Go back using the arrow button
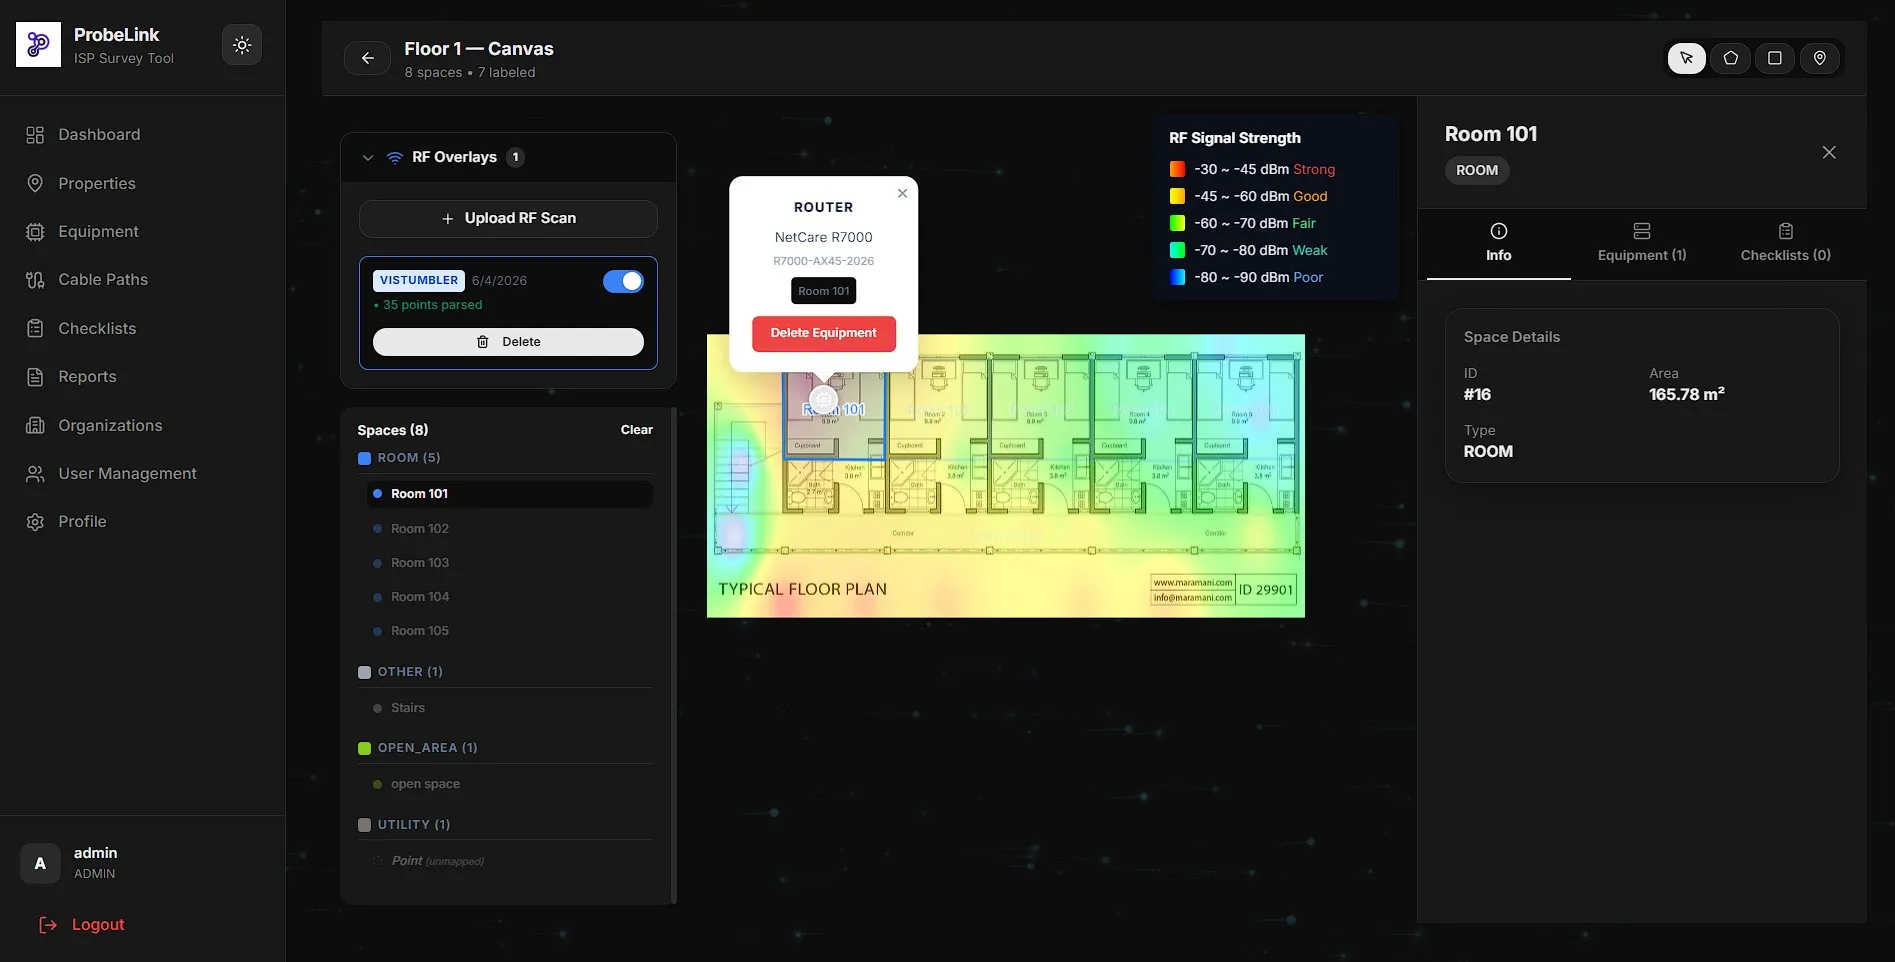The height and width of the screenshot is (962, 1895). pyautogui.click(x=367, y=58)
